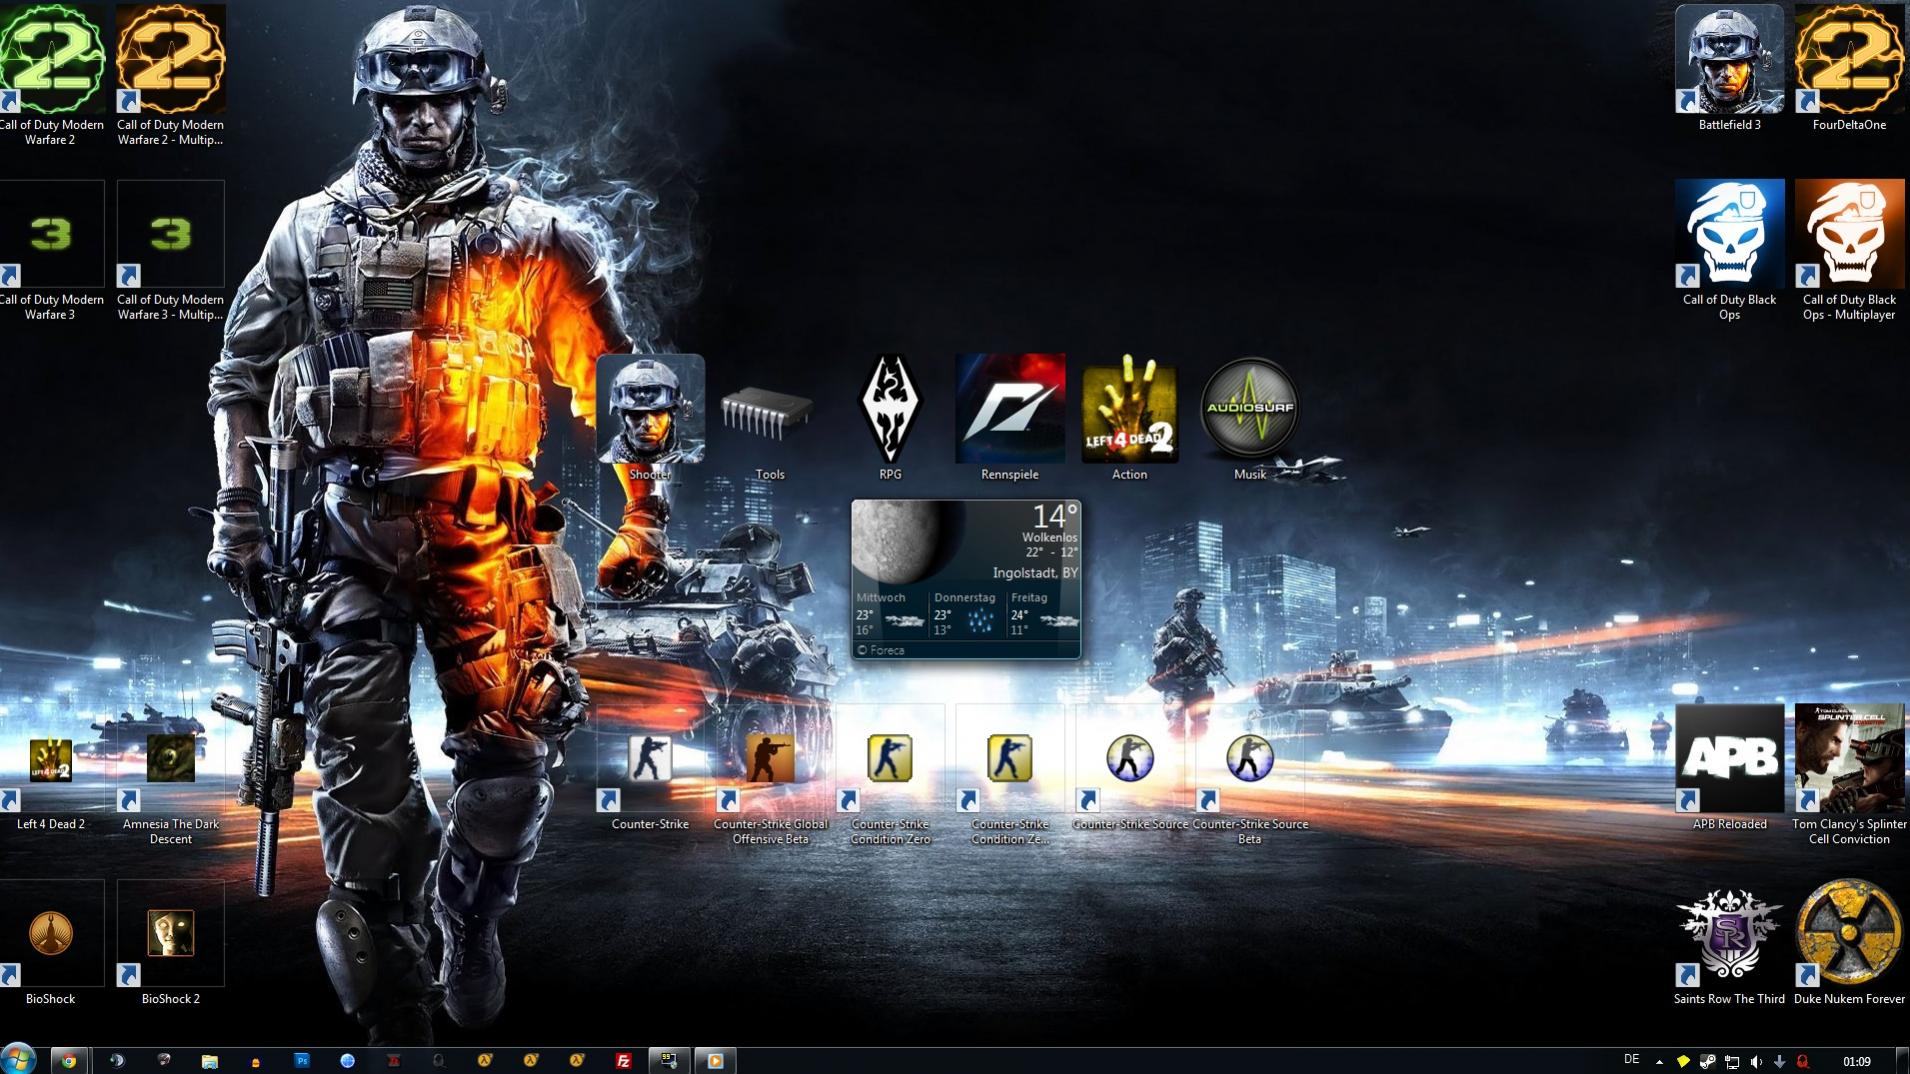Open the monitor taskbar button showing 99
1910x1074 pixels.
(x=669, y=1061)
